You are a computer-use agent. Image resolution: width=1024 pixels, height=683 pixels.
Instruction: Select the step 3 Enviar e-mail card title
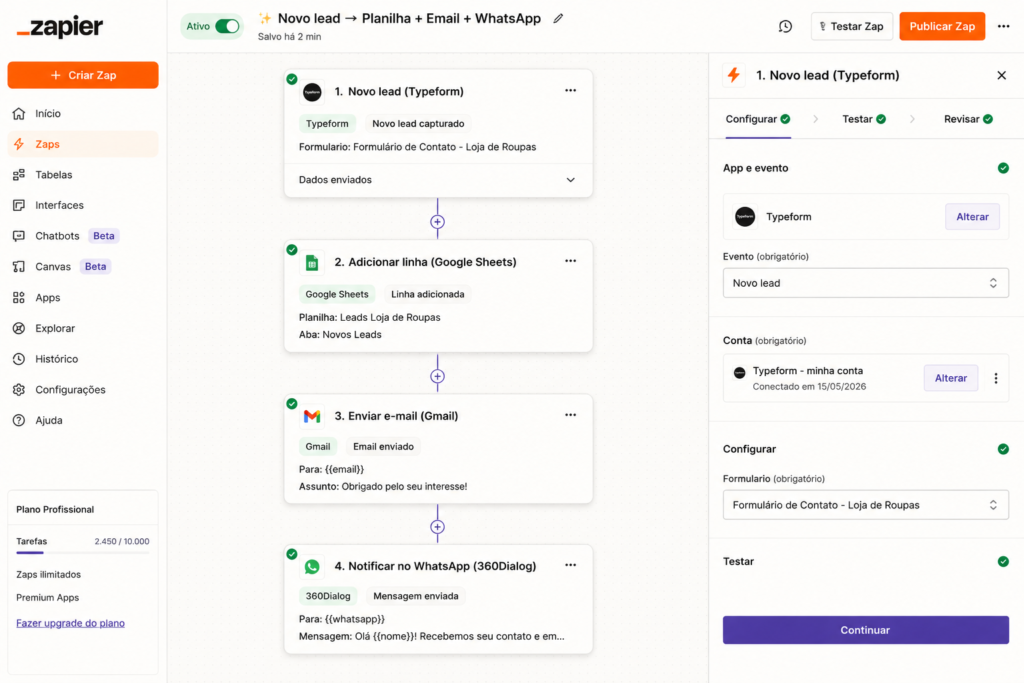pos(396,416)
